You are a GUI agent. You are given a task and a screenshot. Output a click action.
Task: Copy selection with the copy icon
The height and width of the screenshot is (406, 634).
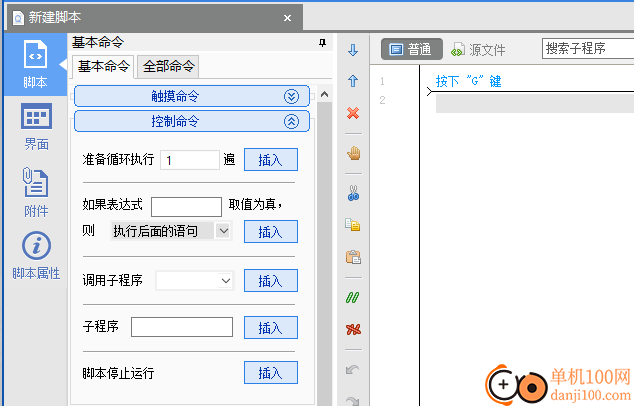click(x=353, y=225)
